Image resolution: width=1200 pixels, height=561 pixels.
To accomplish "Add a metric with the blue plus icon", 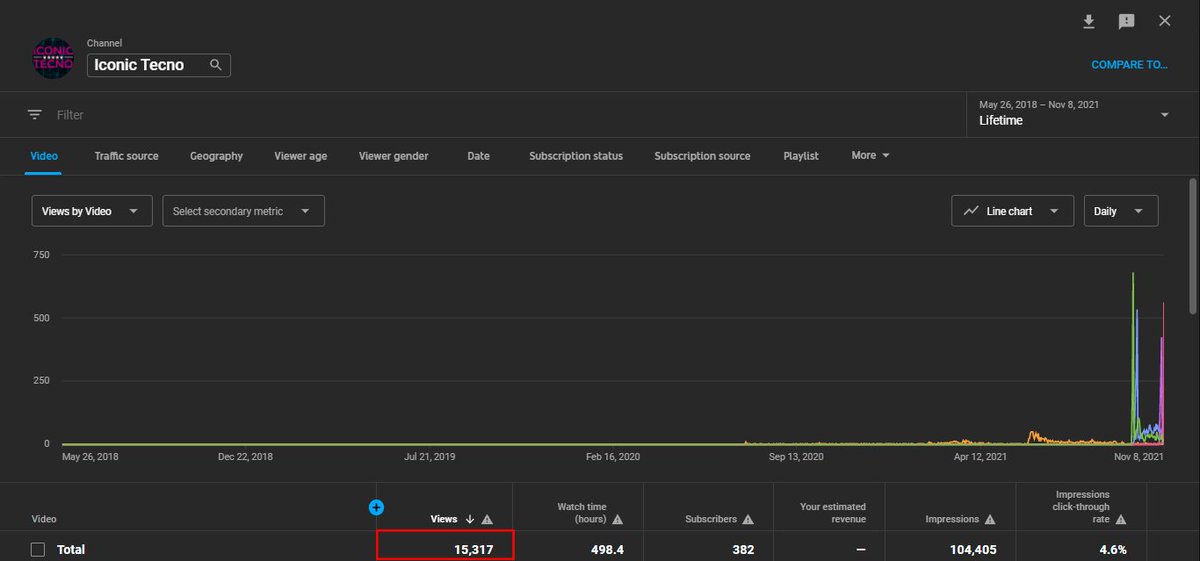I will point(377,507).
